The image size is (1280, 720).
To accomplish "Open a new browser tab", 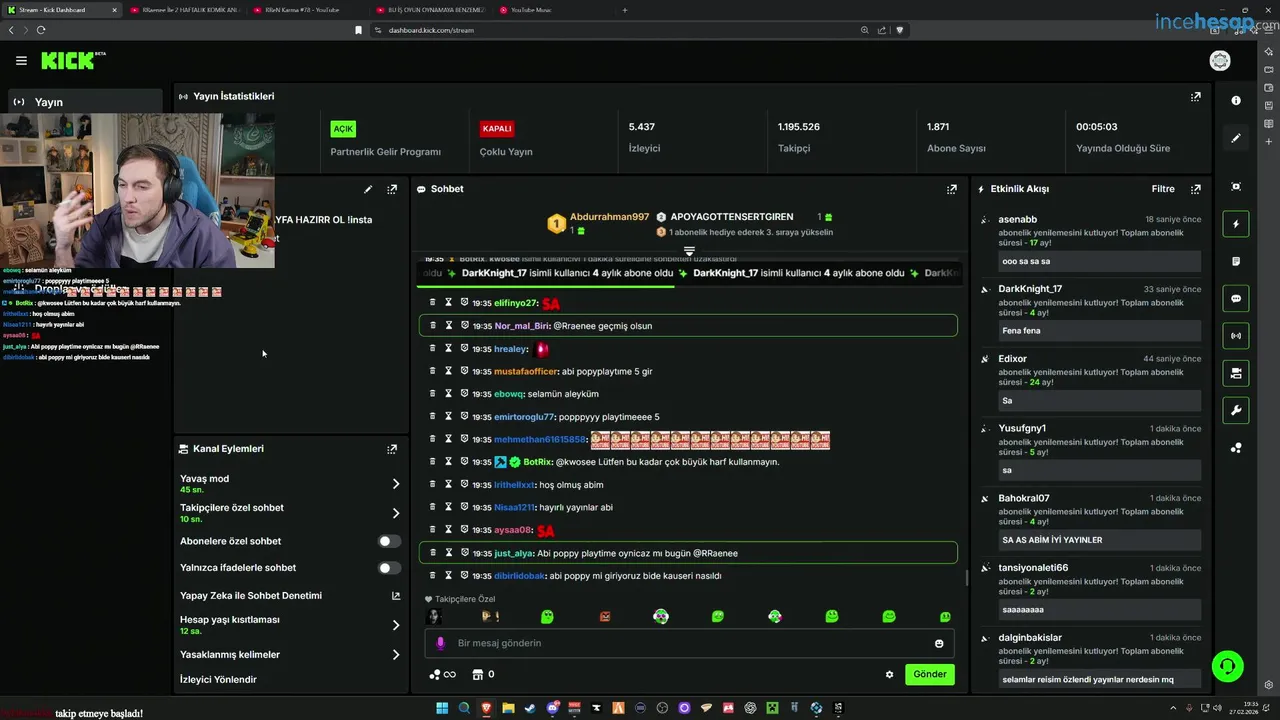I will point(625,10).
